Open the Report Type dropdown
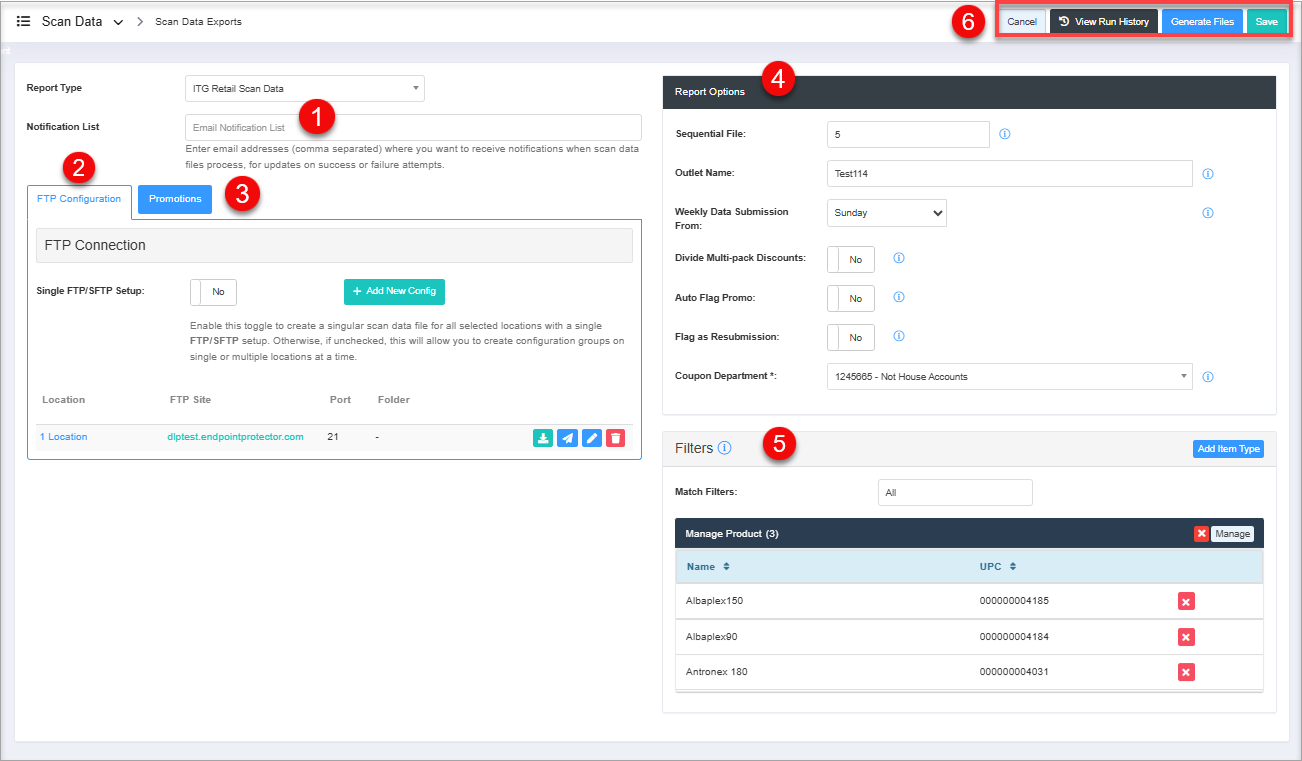Viewport: 1302px width, 761px height. coord(305,89)
